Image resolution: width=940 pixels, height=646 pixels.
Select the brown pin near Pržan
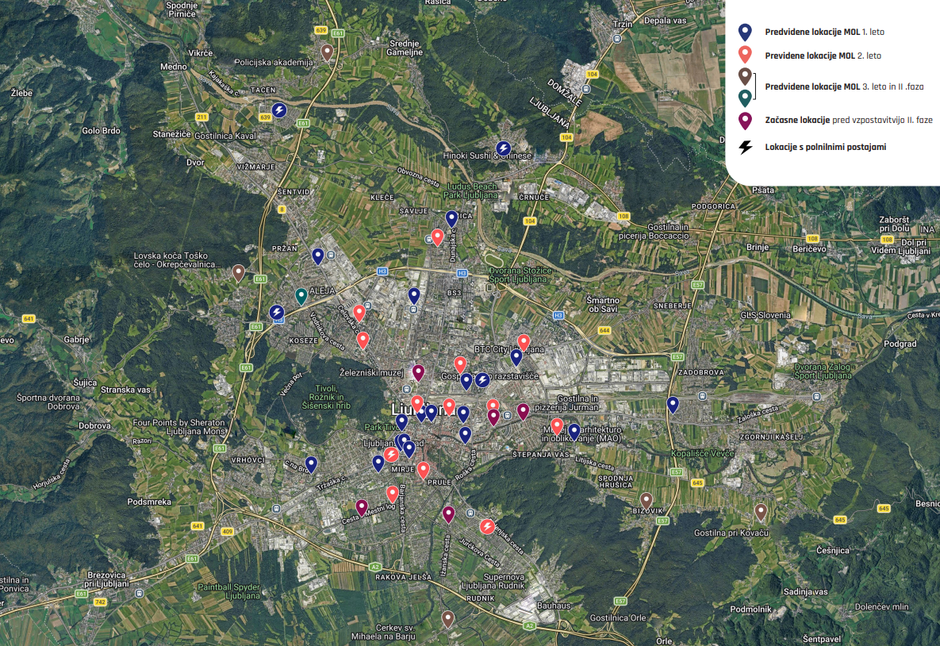[x=238, y=271]
